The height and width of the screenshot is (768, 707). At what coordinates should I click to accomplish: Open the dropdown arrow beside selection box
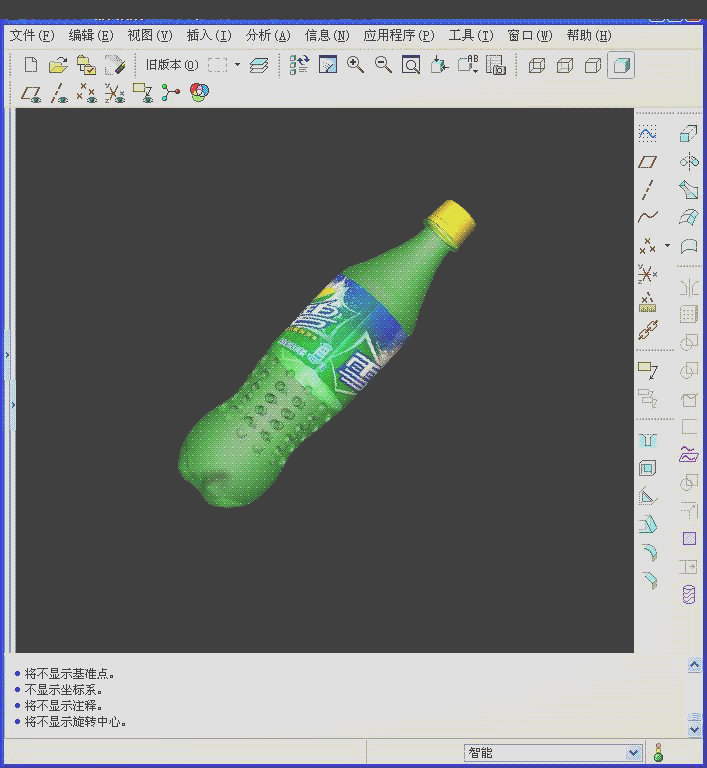point(238,65)
